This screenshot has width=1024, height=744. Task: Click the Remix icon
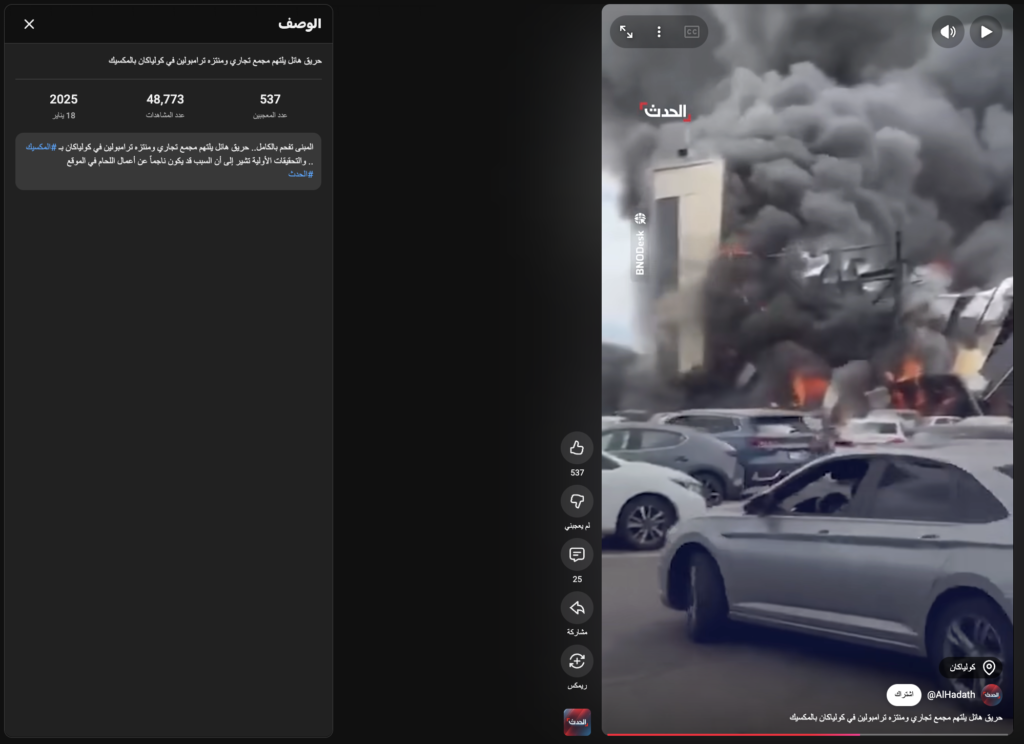click(x=577, y=661)
